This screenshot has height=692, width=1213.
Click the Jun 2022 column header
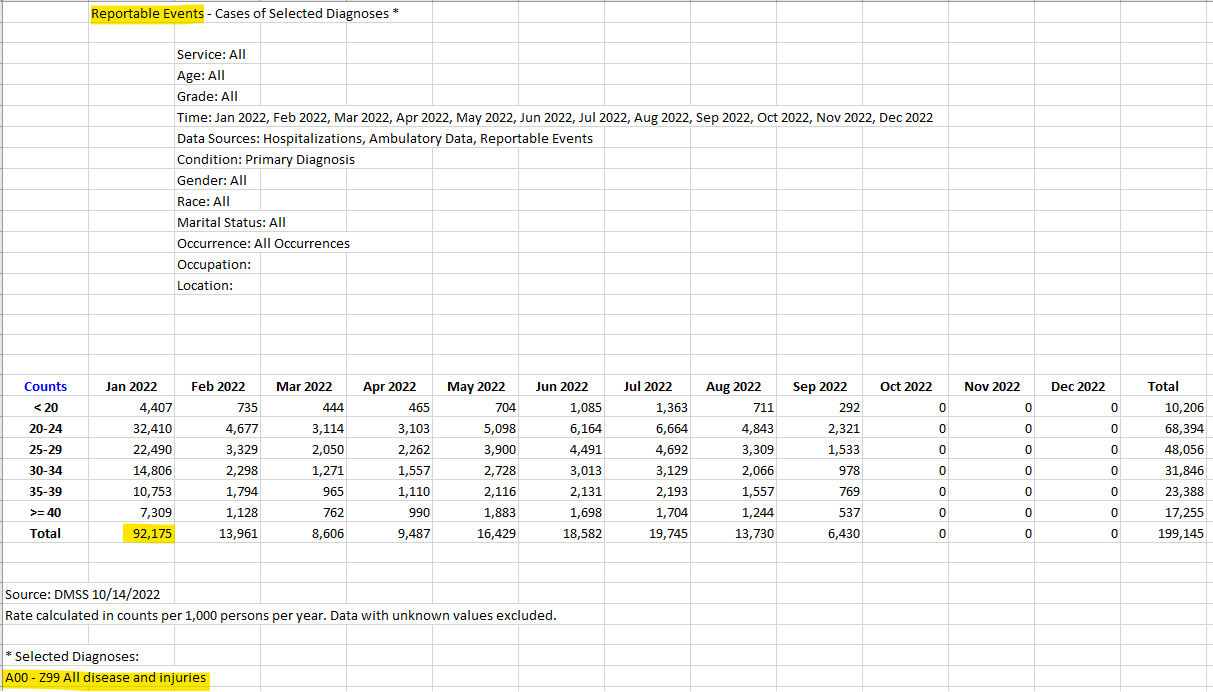point(562,386)
